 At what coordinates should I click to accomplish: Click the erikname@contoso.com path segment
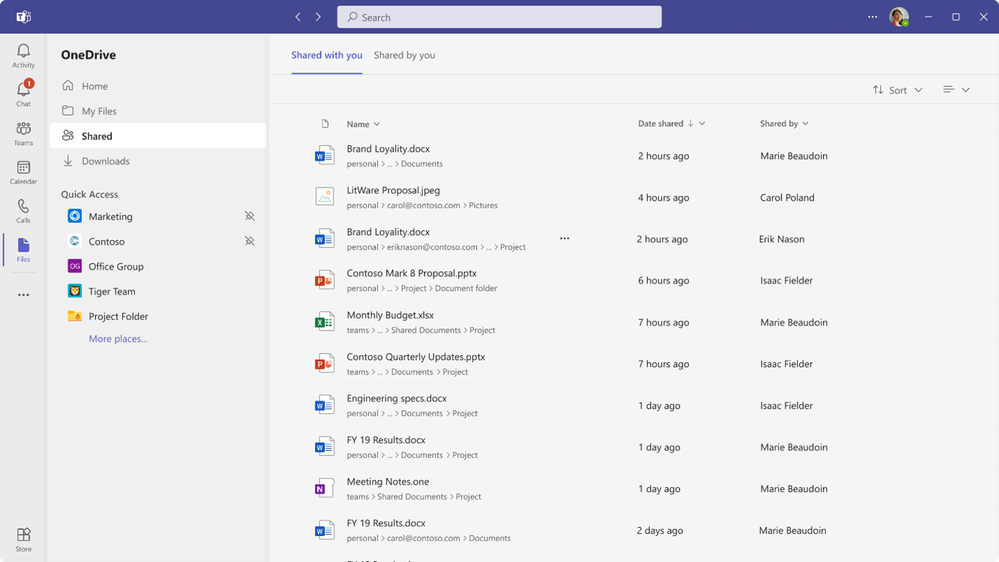pyautogui.click(x=432, y=247)
